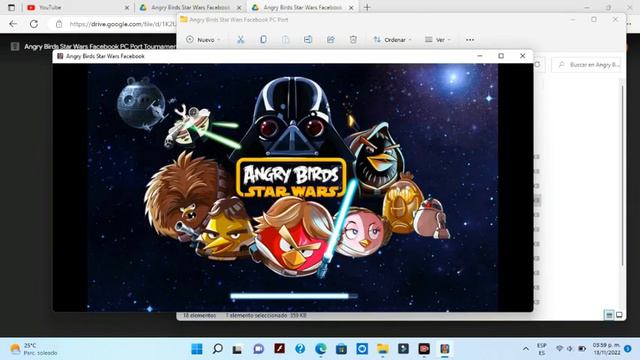The image size is (640, 360).
Task: Open the blue circle app on the taskbar
Action: tap(362, 349)
